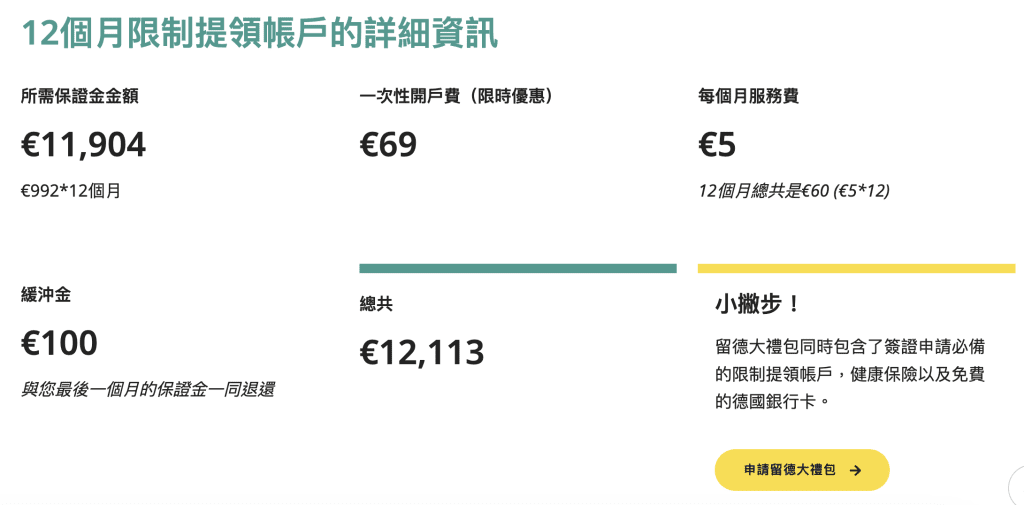Click the €12,113 total amount
The width and height of the screenshot is (1024, 505).
point(421,352)
